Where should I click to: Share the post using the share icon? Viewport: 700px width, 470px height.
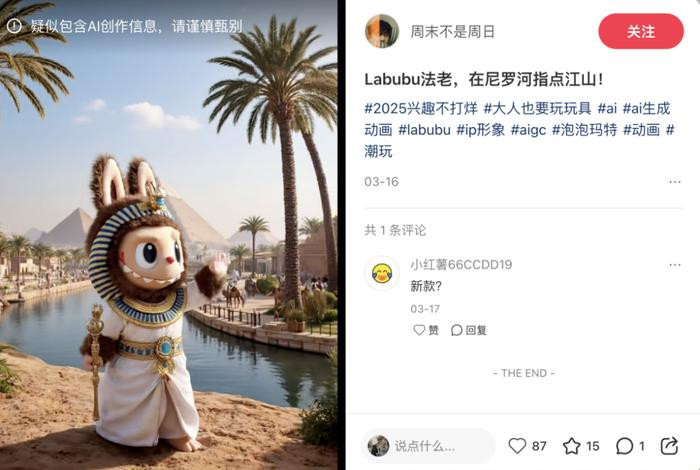(x=669, y=446)
